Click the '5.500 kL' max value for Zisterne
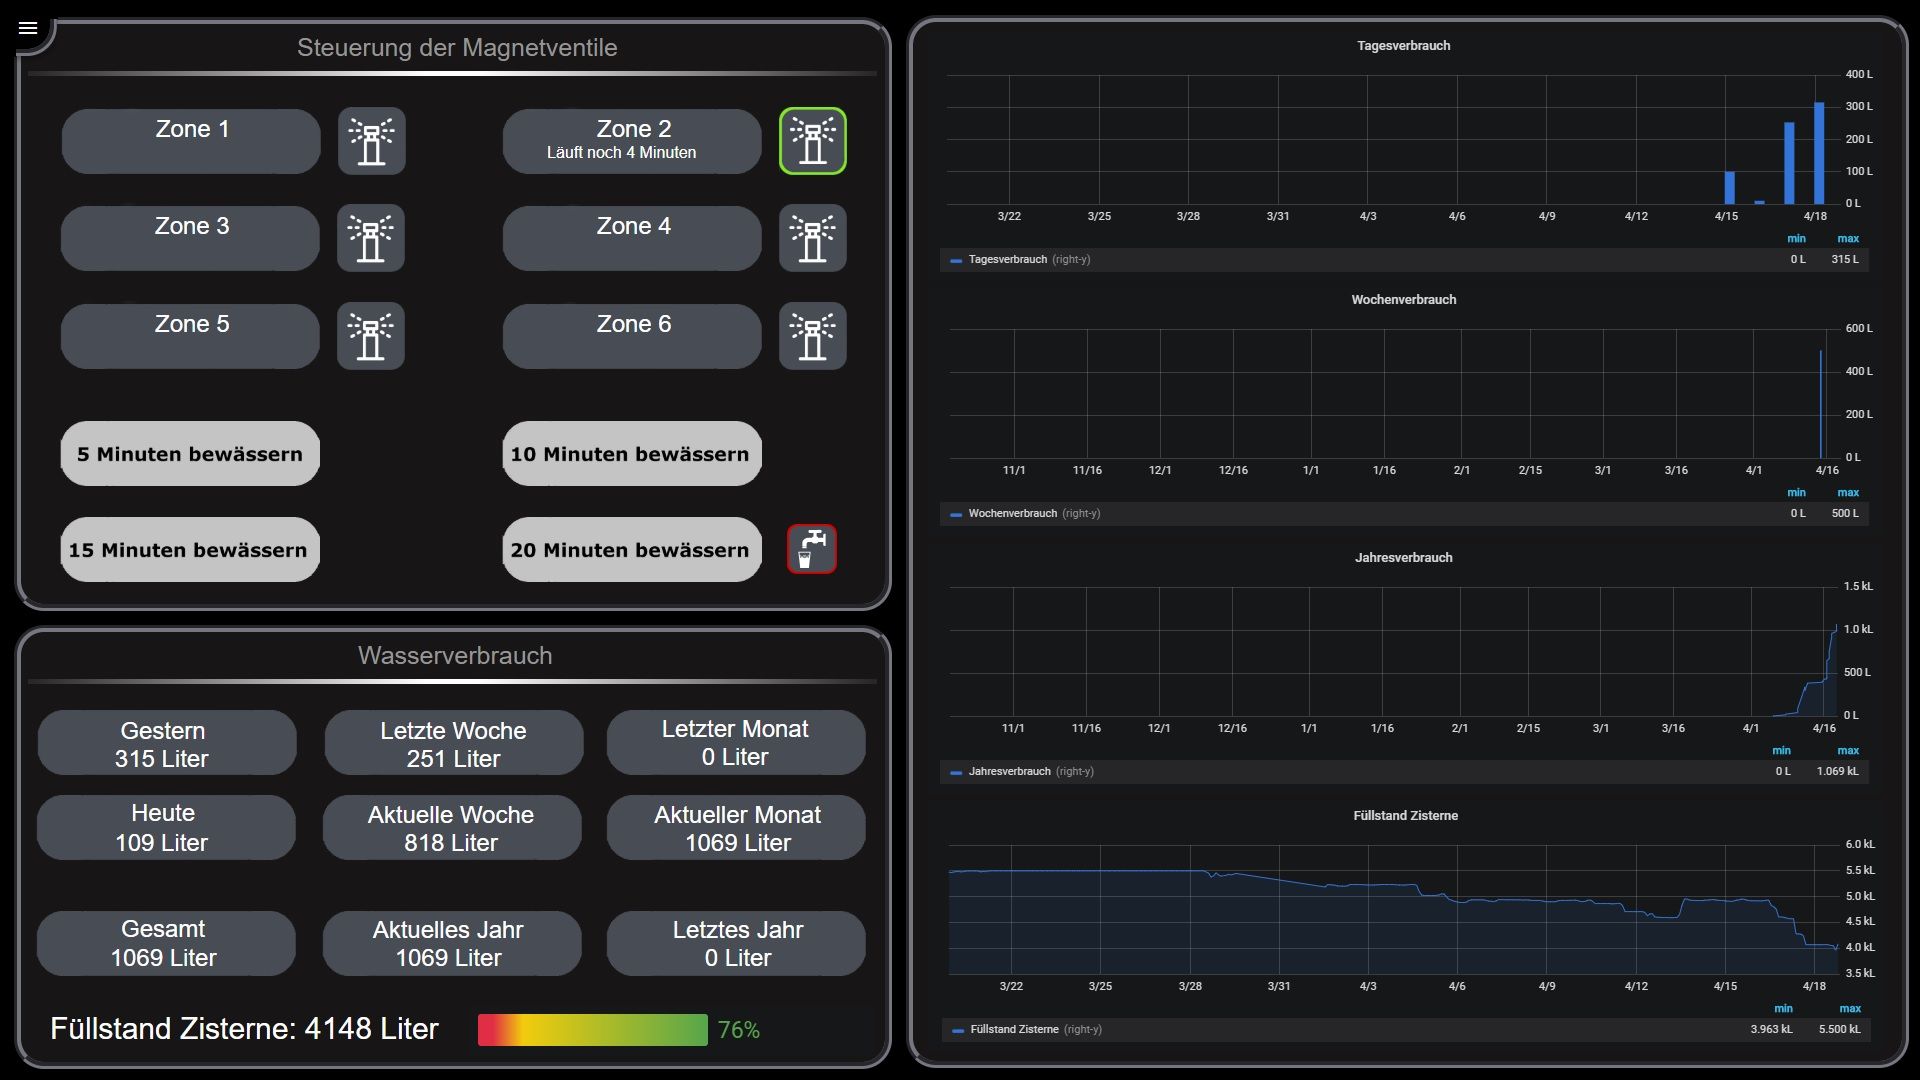This screenshot has height=1080, width=1920. (x=1840, y=1030)
